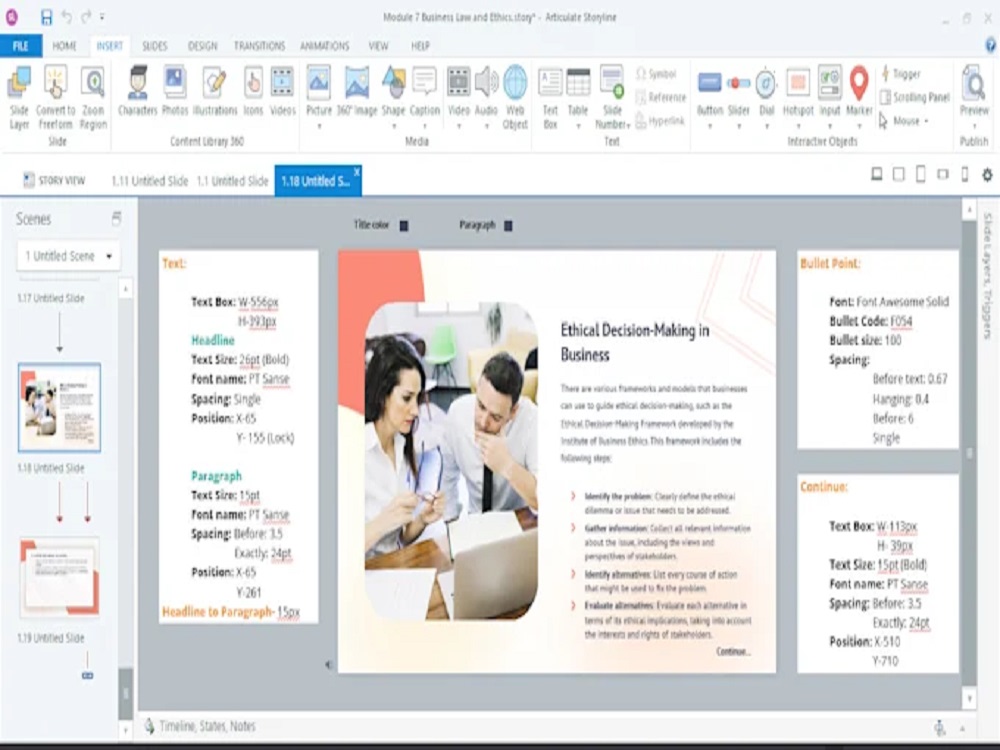The height and width of the screenshot is (750, 1000).
Task: Insert a Caption
Action: (424, 91)
